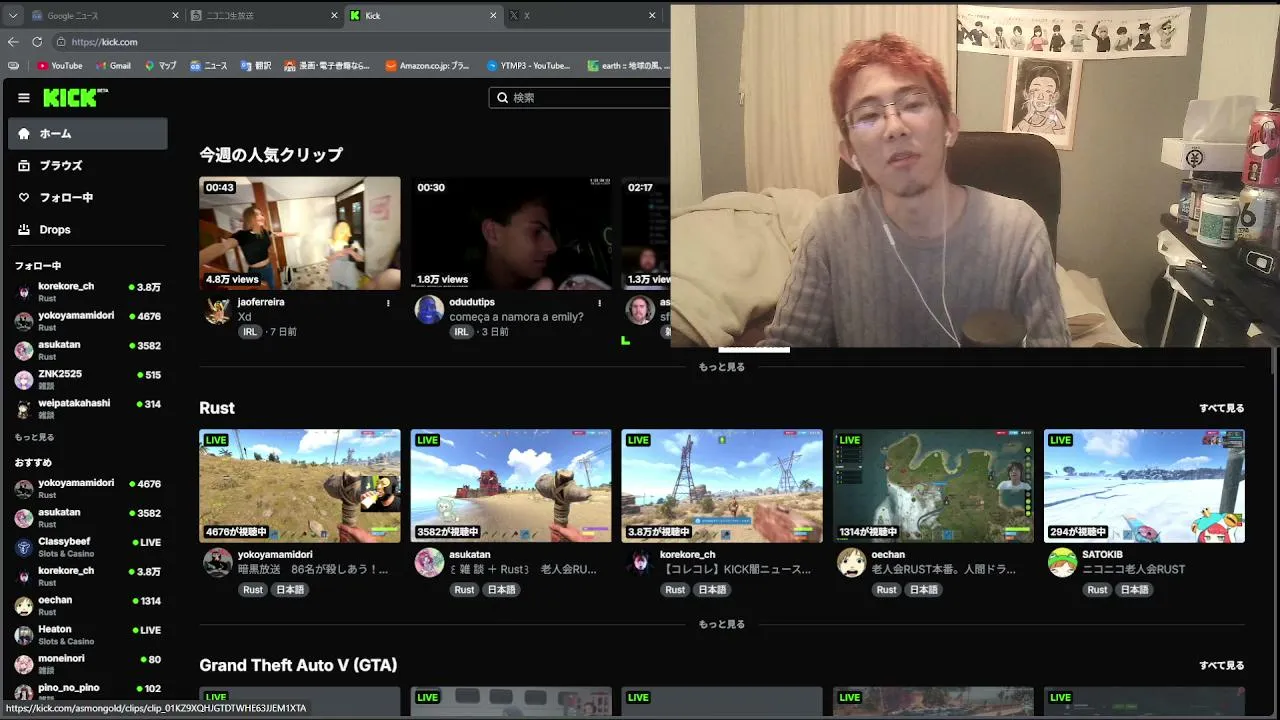This screenshot has height=720, width=1280.
Task: Click korekore_ch's avatar under Rust stream
Action: coord(640,563)
